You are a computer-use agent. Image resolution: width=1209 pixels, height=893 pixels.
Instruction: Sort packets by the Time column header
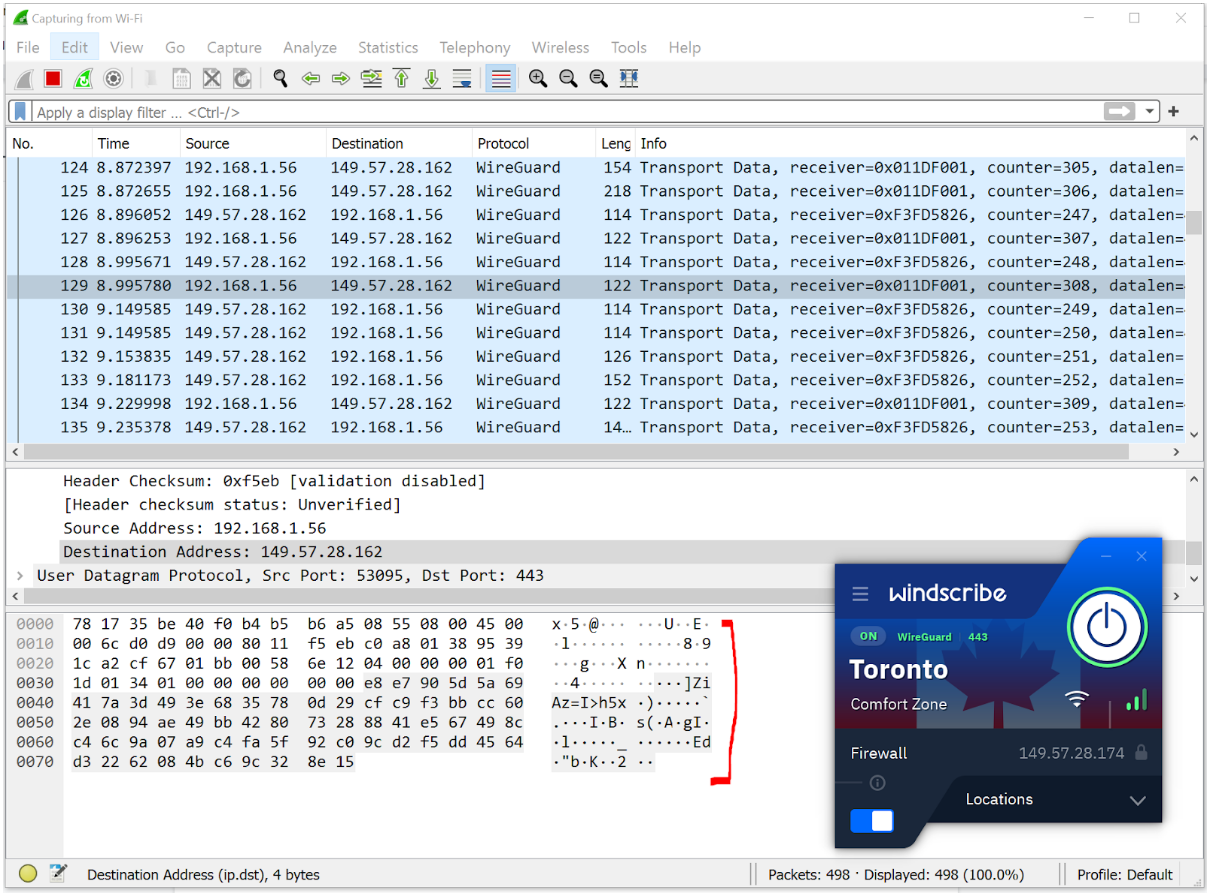[136, 143]
